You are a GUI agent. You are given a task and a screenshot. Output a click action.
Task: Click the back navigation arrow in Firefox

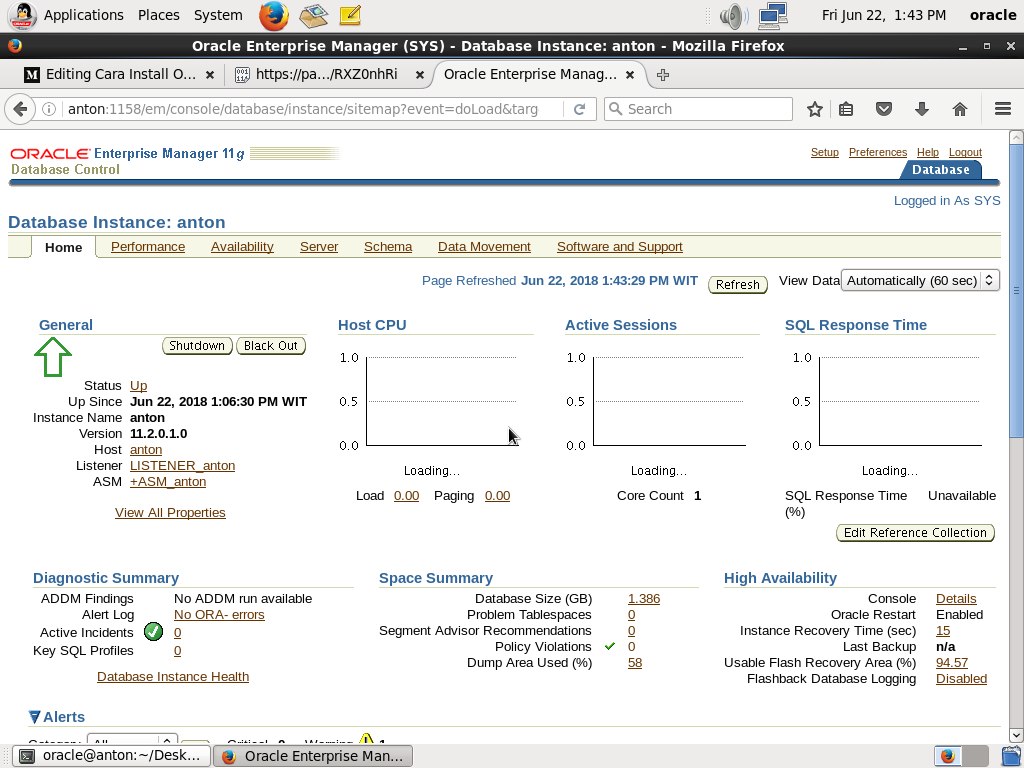[x=20, y=109]
